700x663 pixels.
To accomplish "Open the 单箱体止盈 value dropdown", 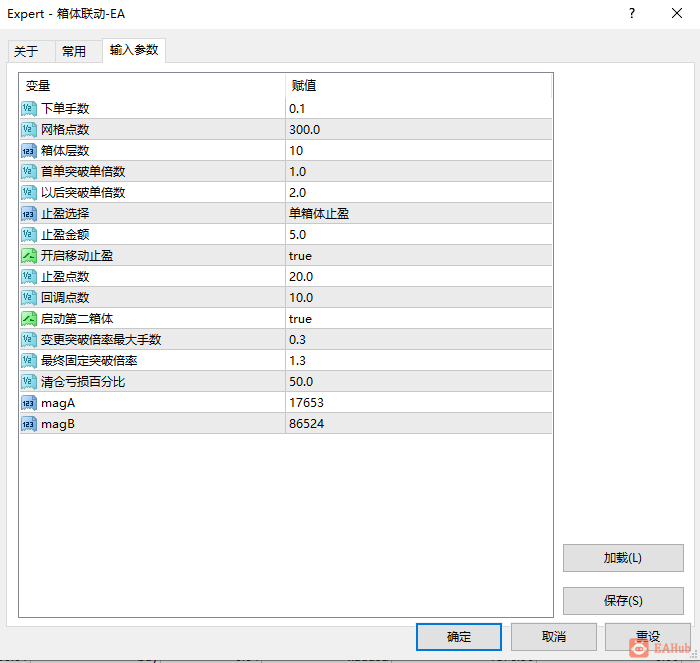I will (419, 213).
